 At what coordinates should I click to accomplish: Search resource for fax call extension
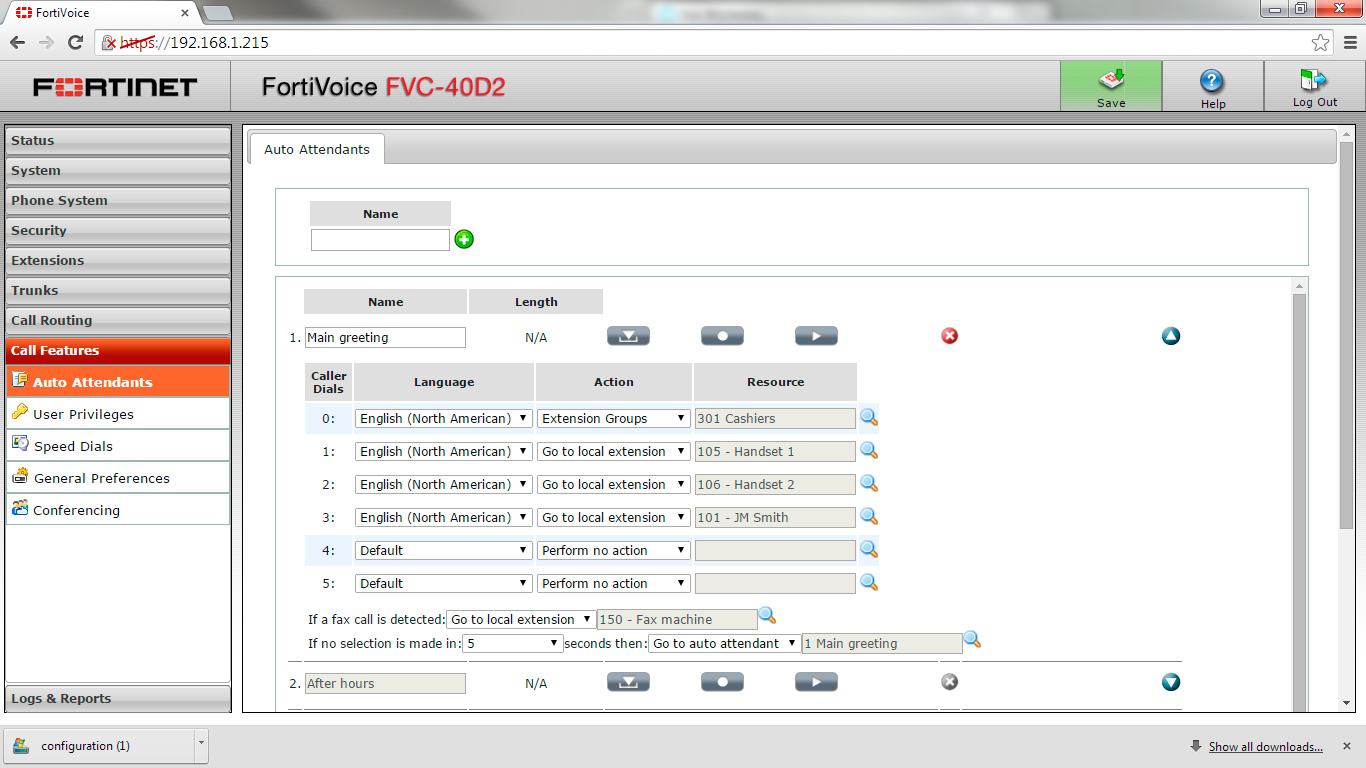[x=767, y=615]
